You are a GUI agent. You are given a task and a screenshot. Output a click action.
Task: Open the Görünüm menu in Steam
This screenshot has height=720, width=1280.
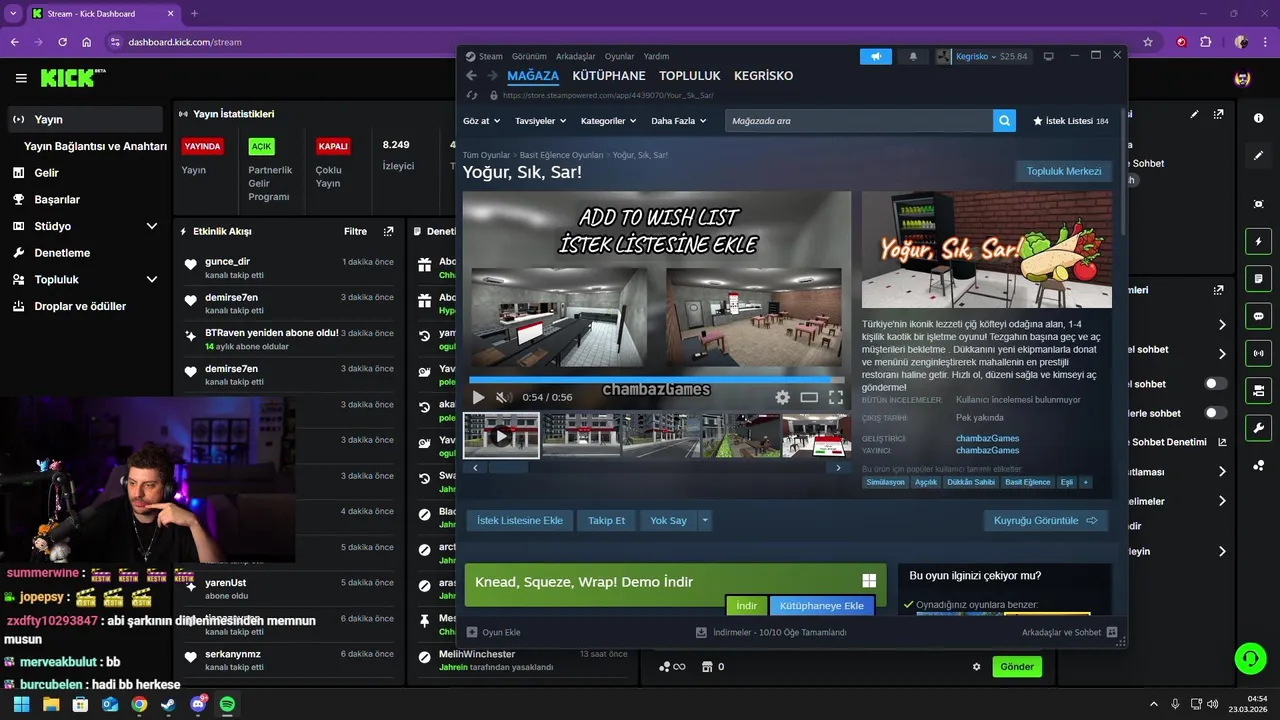pos(529,57)
